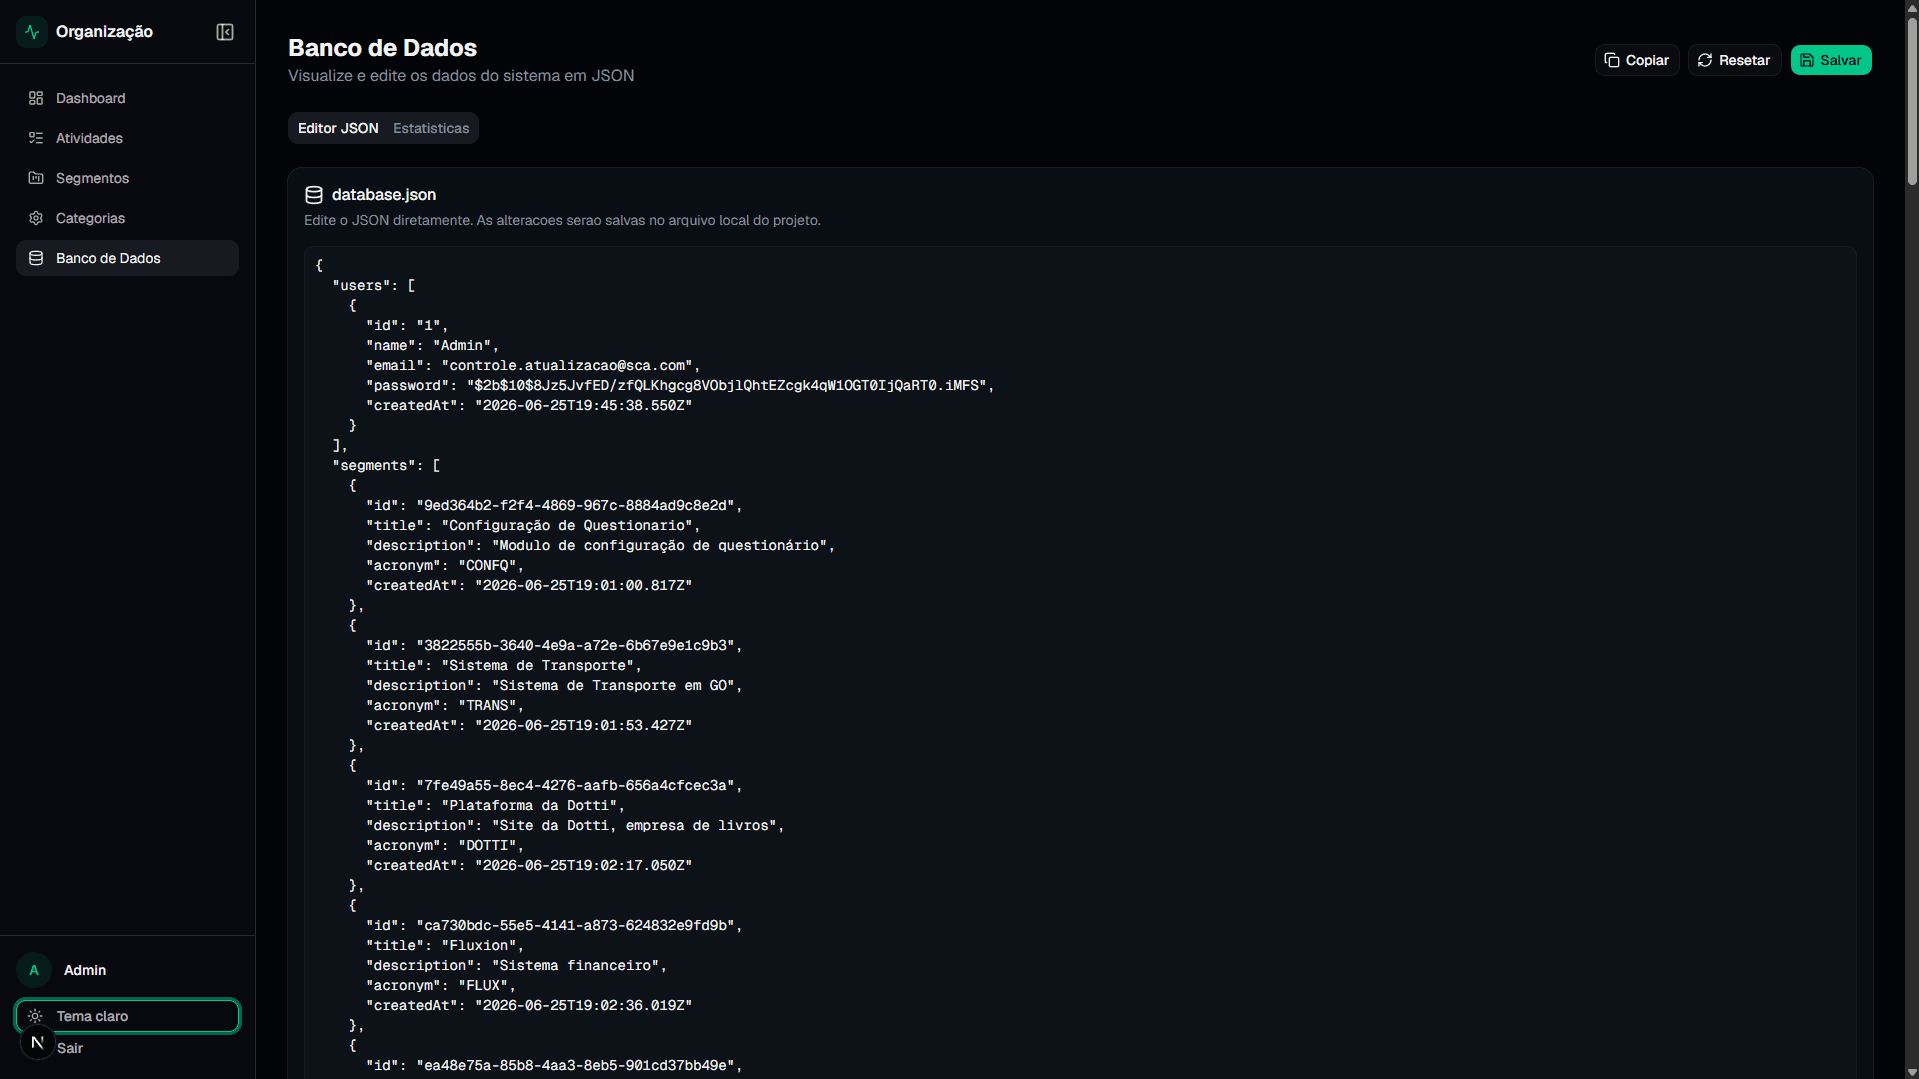The height and width of the screenshot is (1079, 1919).
Task: Click the title "Fluxion" line
Action: pyautogui.click(x=445, y=946)
